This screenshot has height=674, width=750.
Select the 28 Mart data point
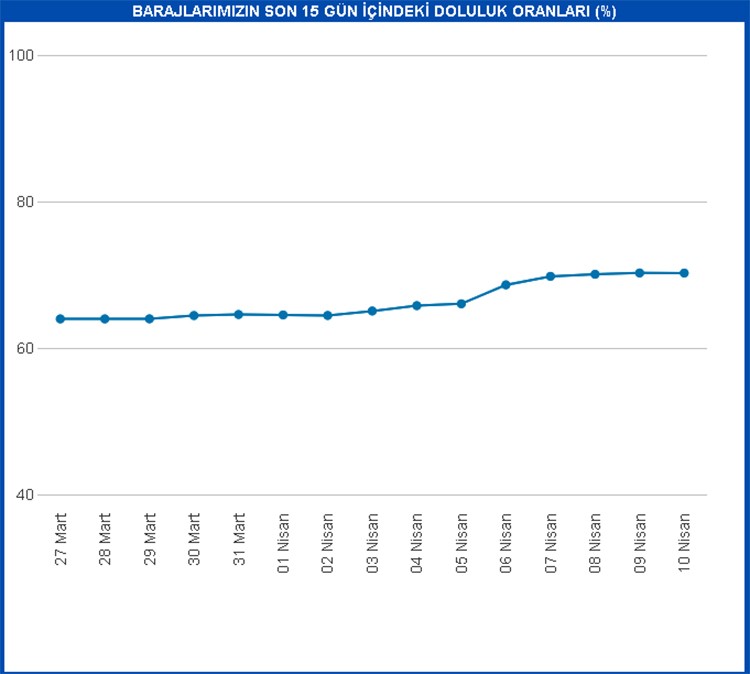click(x=104, y=319)
